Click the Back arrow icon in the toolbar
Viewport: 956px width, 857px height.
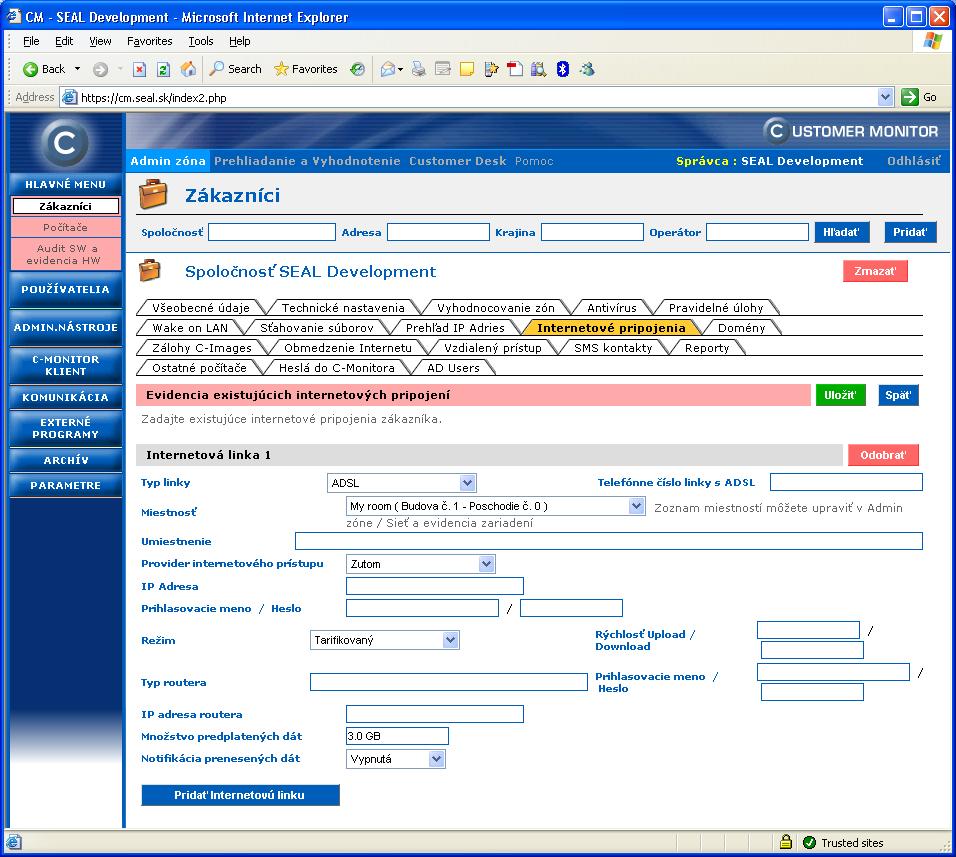tap(30, 69)
